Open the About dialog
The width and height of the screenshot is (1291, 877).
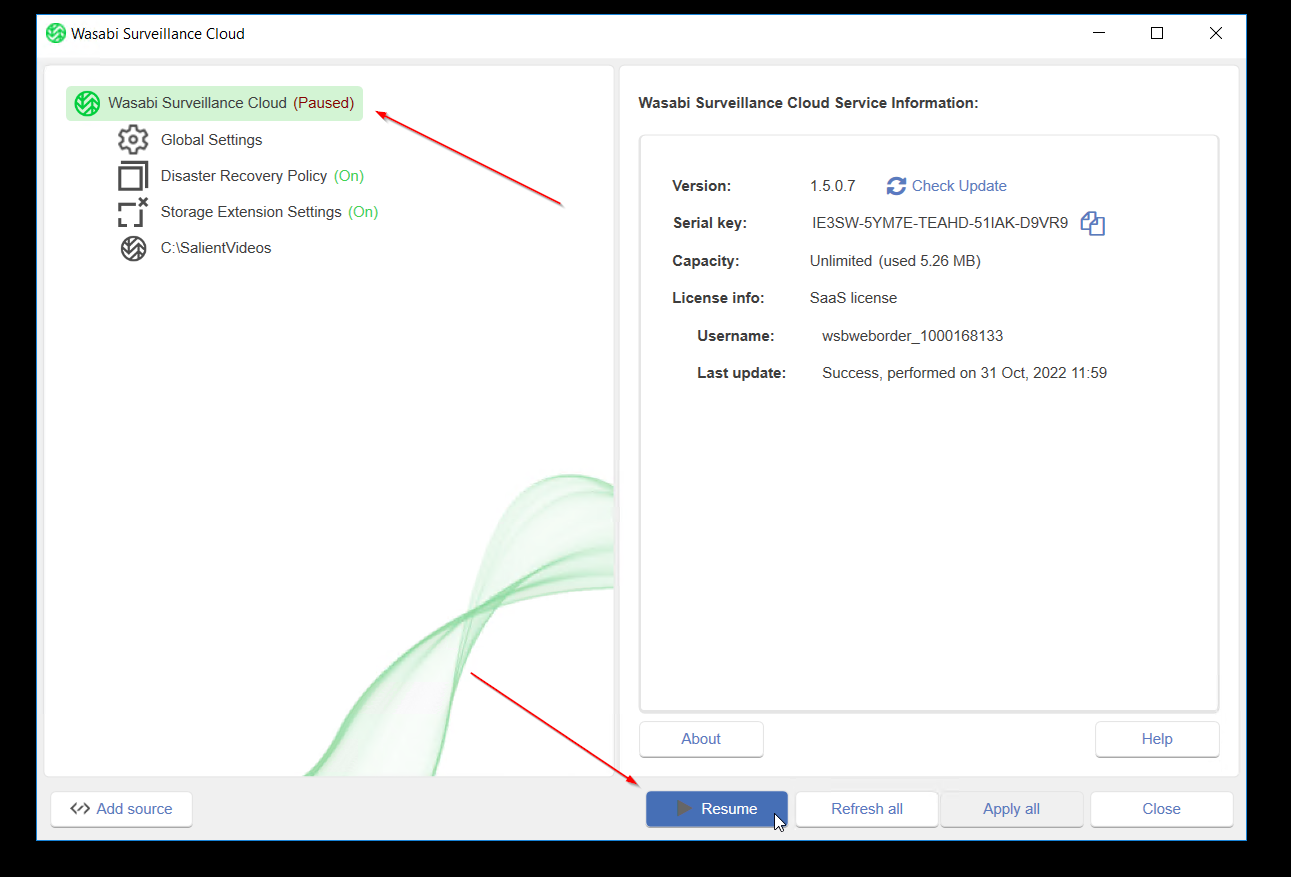click(x=701, y=739)
